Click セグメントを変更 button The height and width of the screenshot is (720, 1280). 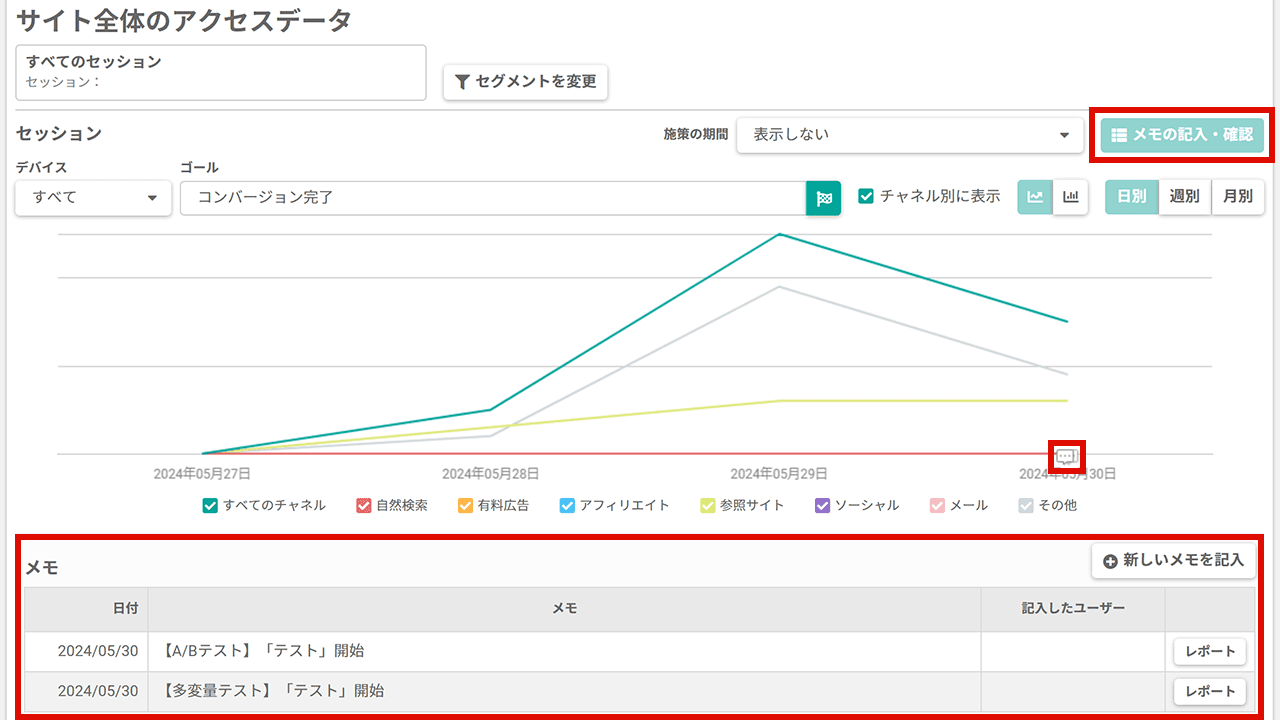[x=525, y=82]
